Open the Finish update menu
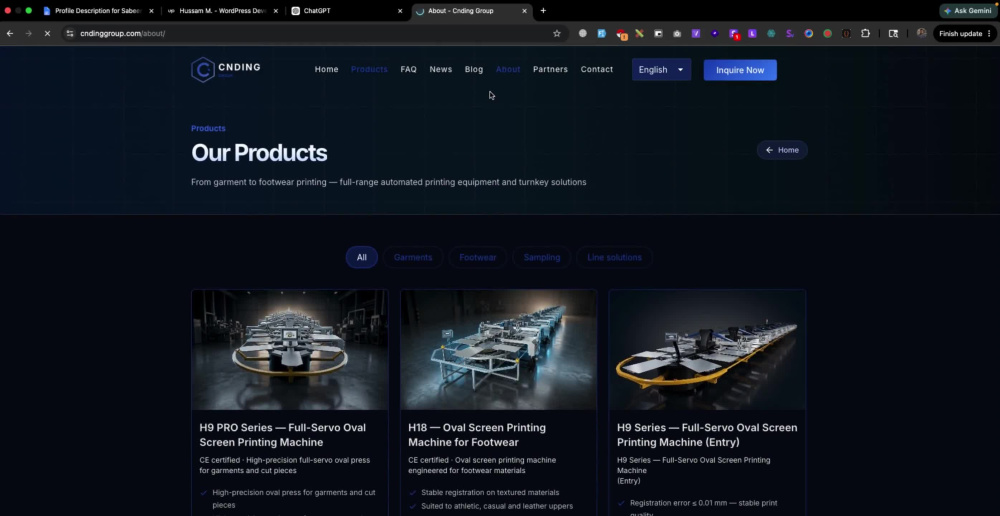 click(x=965, y=33)
